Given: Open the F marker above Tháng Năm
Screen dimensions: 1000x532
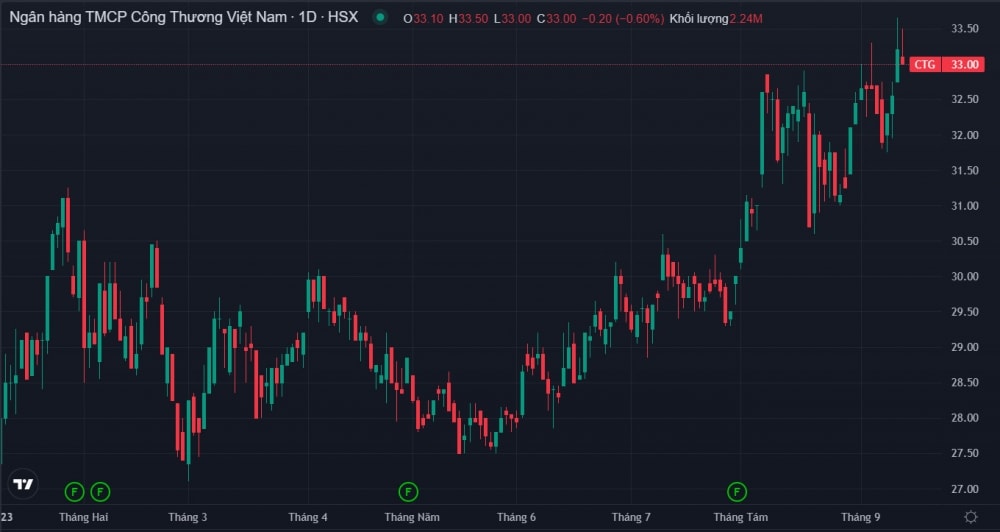Looking at the screenshot, I should pyautogui.click(x=408, y=492).
